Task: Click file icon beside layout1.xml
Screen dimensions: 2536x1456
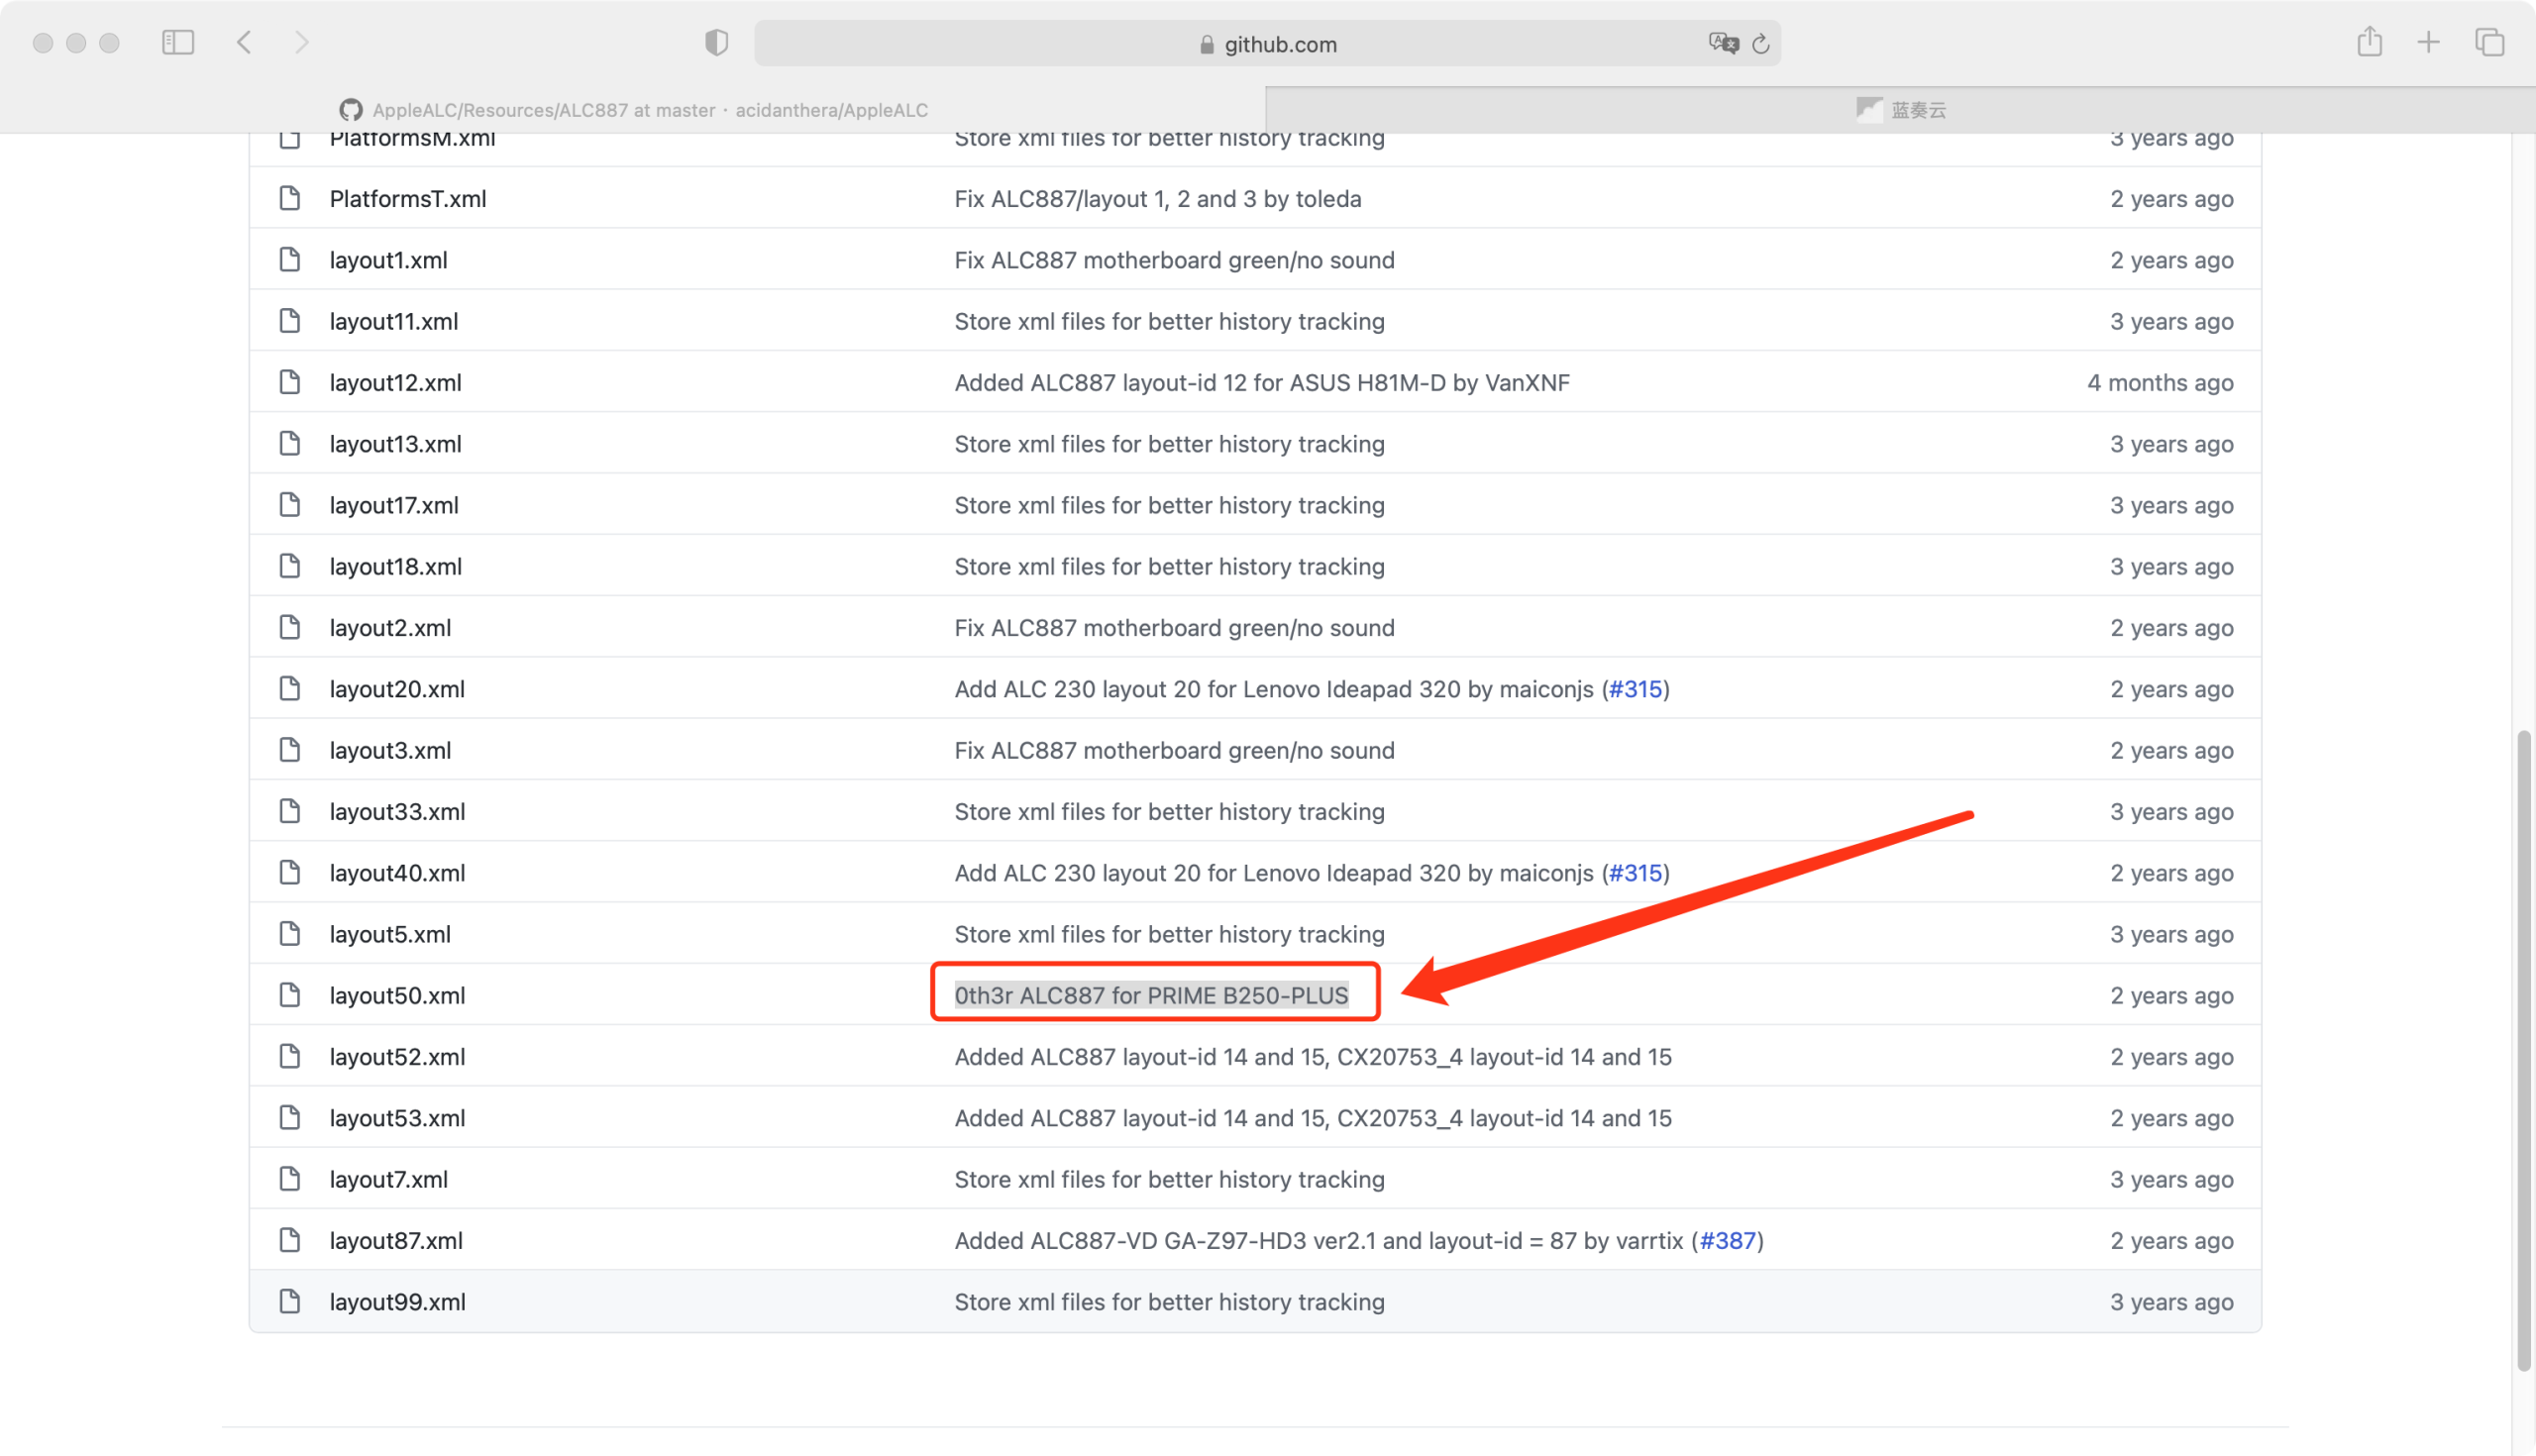Action: tap(290, 260)
